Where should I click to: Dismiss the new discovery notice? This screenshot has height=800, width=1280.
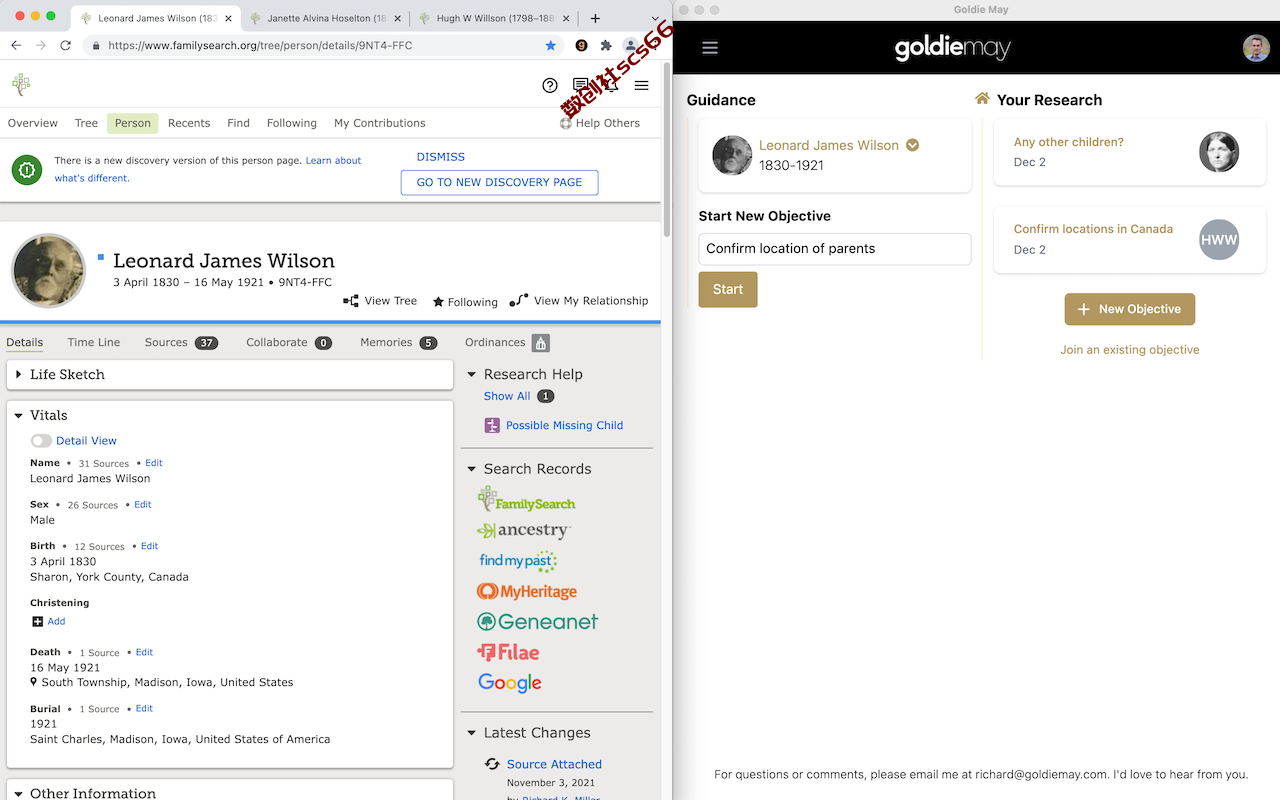[441, 157]
